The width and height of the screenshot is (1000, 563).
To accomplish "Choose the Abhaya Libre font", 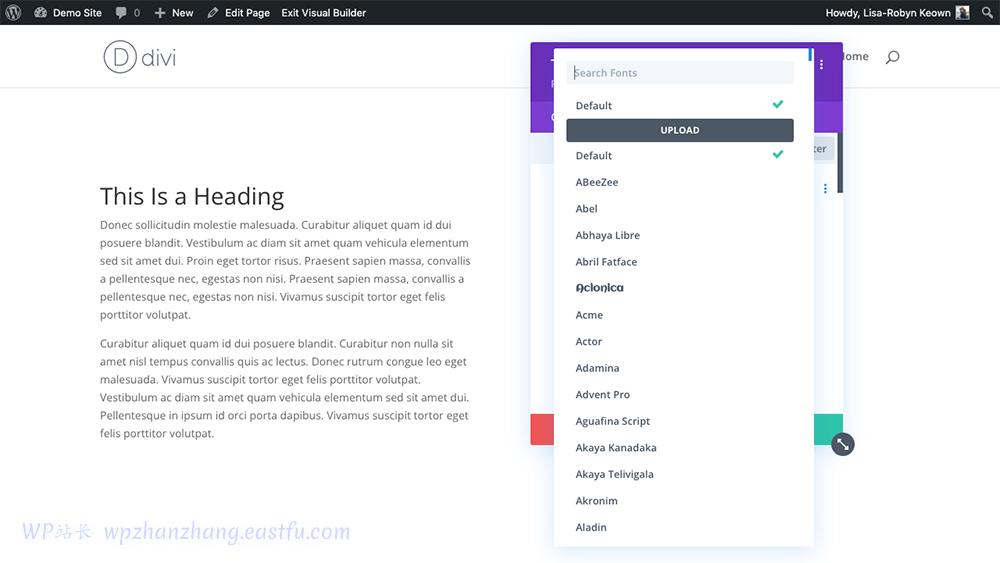I will pyautogui.click(x=680, y=235).
